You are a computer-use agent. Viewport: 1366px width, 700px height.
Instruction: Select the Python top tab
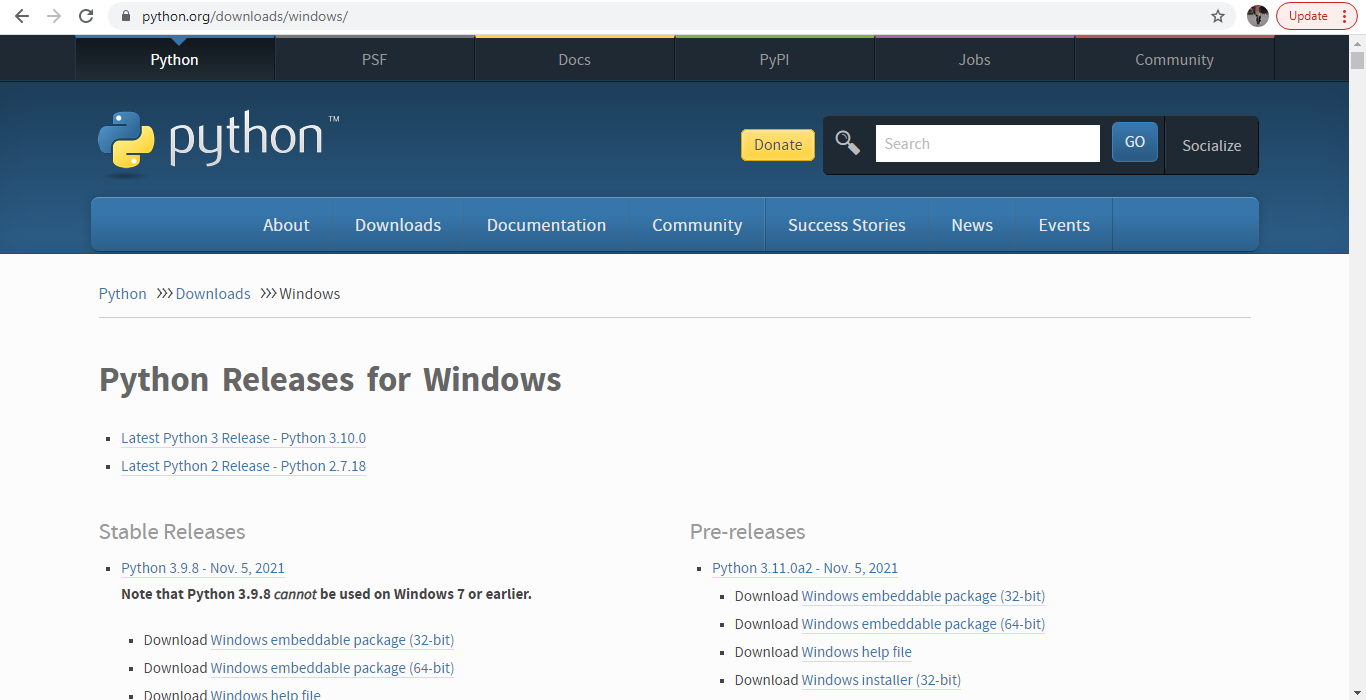tap(174, 60)
